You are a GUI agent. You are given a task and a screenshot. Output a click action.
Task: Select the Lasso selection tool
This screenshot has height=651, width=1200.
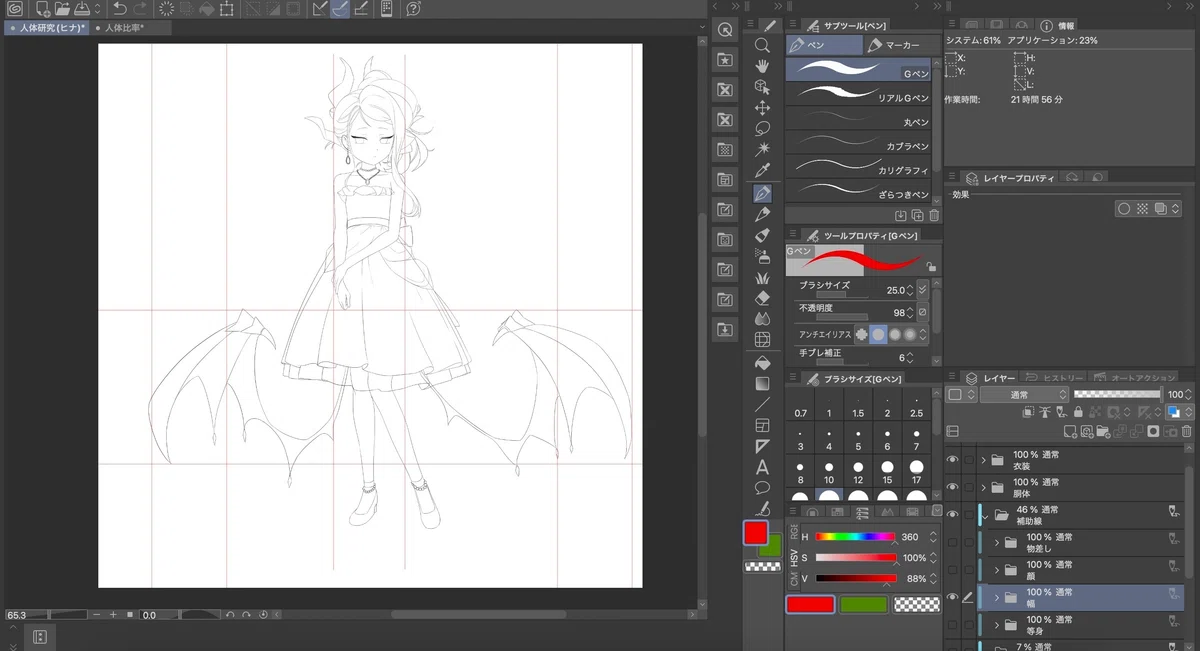(762, 129)
